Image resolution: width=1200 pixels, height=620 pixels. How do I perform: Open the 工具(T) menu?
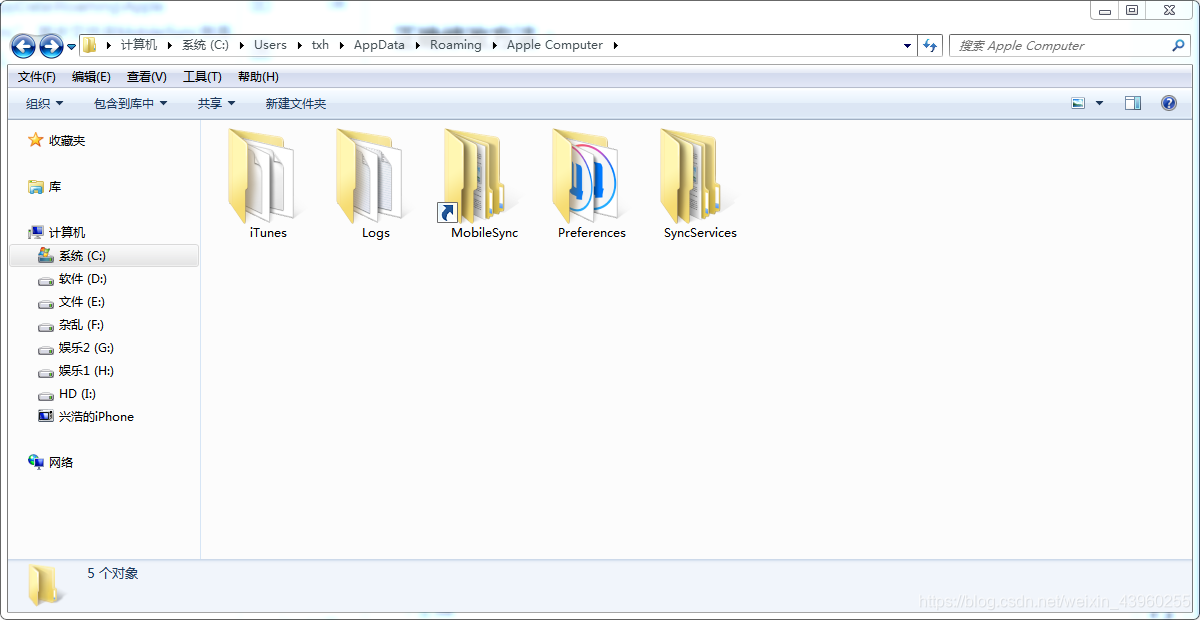point(202,77)
